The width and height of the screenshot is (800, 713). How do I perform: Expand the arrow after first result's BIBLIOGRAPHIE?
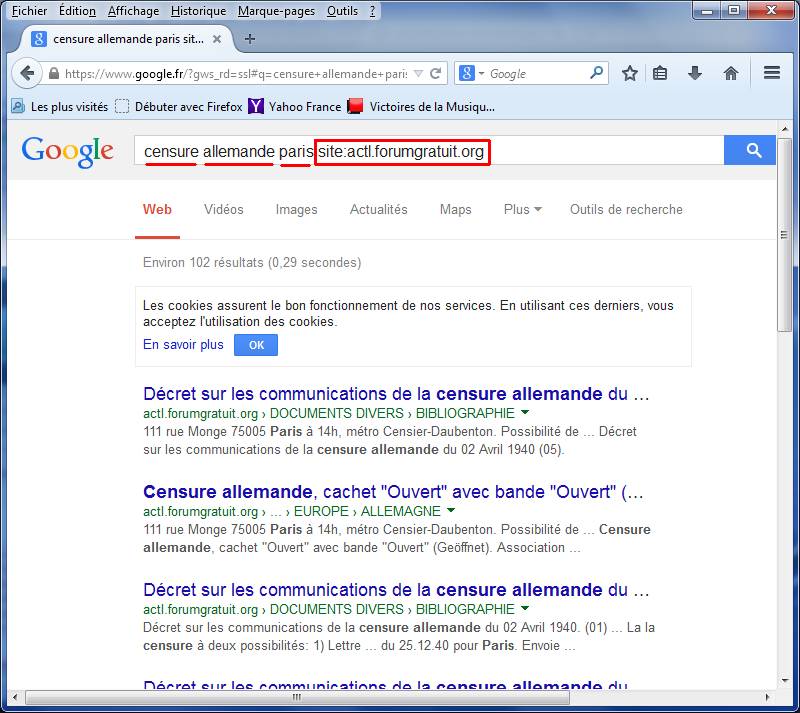pyautogui.click(x=525, y=412)
